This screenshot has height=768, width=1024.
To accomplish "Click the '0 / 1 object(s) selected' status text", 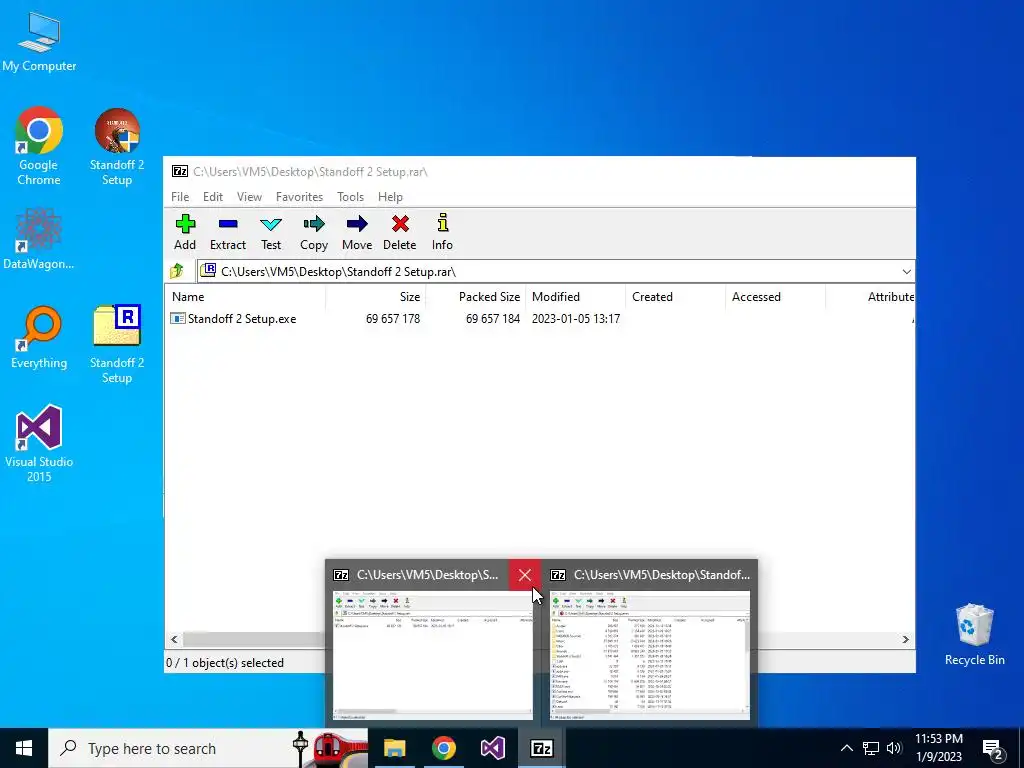I will click(225, 662).
